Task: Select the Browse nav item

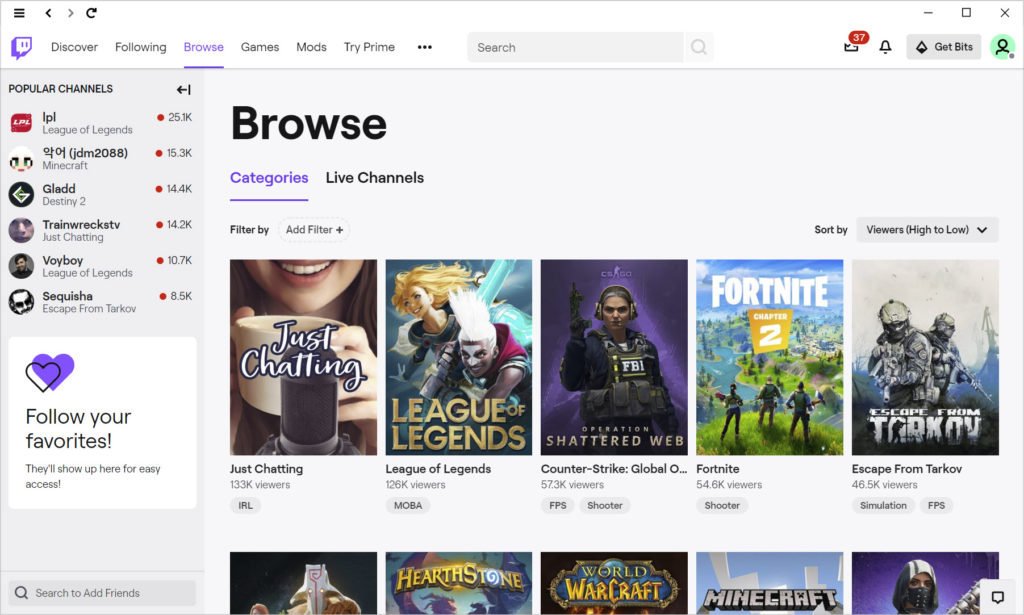Action: click(203, 47)
